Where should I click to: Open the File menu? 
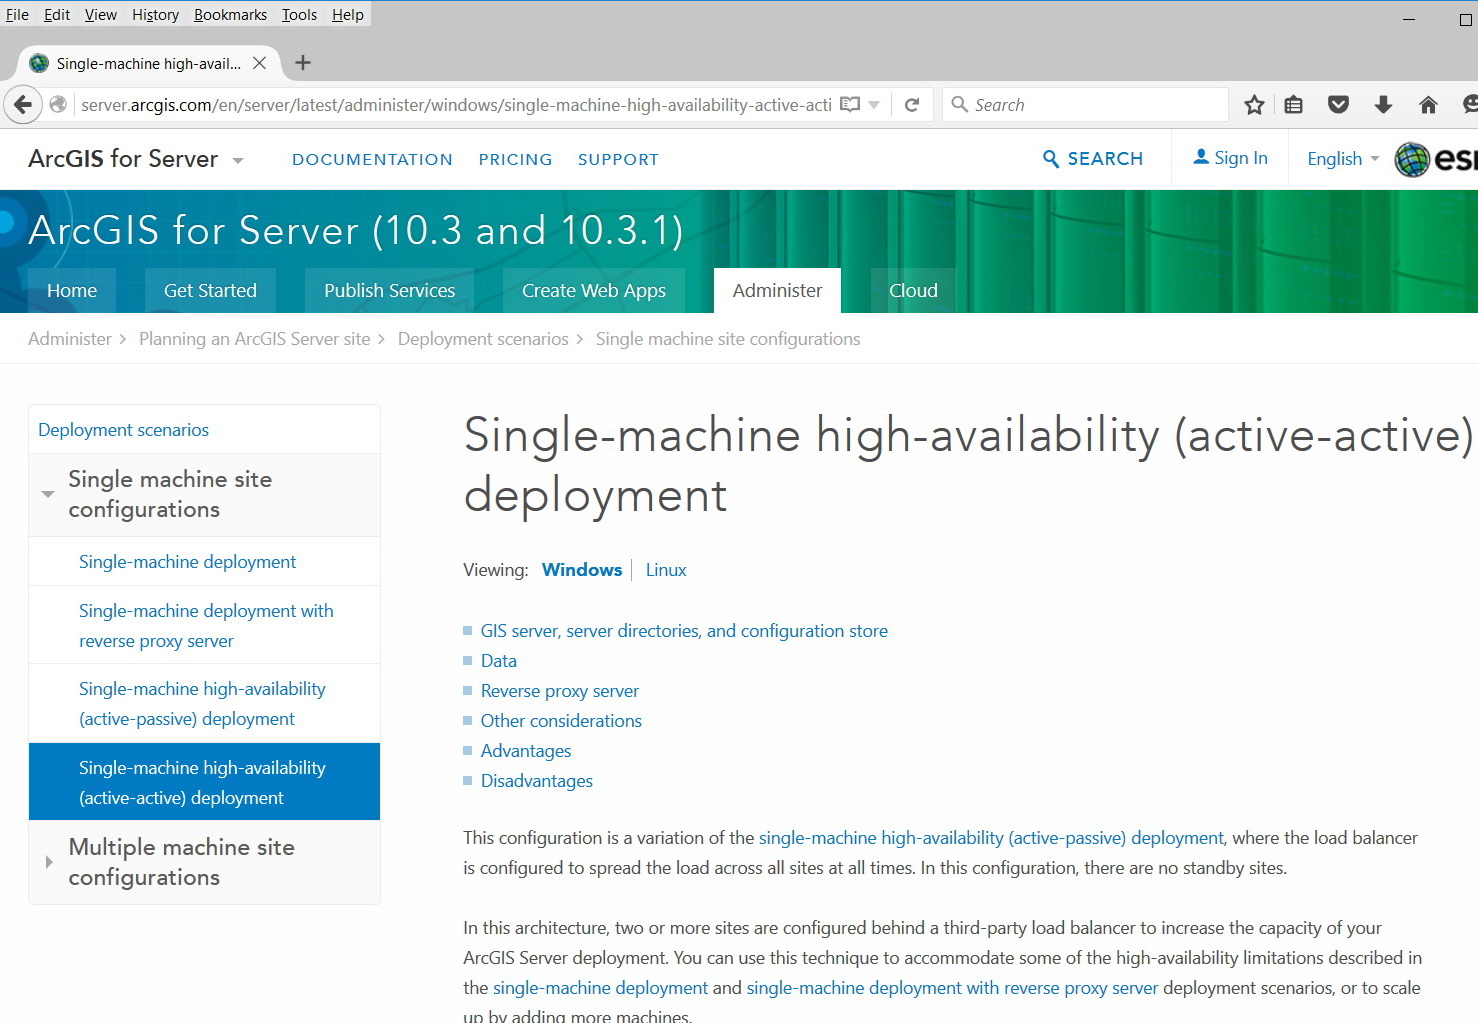point(17,14)
